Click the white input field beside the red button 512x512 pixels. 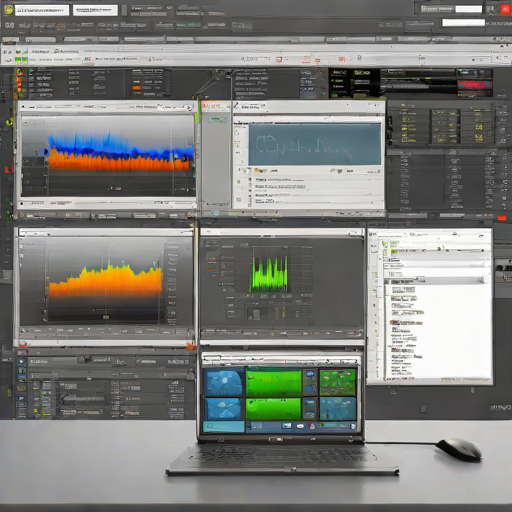coord(468,9)
